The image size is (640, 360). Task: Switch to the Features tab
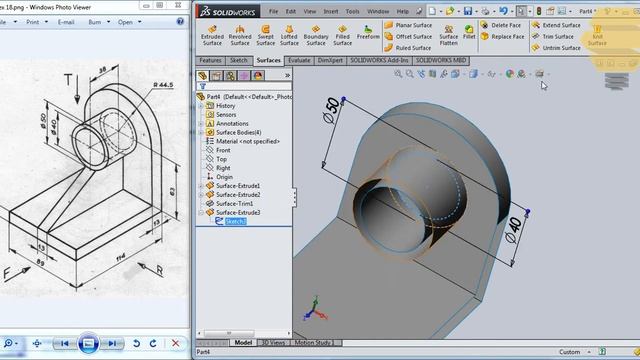[210, 60]
